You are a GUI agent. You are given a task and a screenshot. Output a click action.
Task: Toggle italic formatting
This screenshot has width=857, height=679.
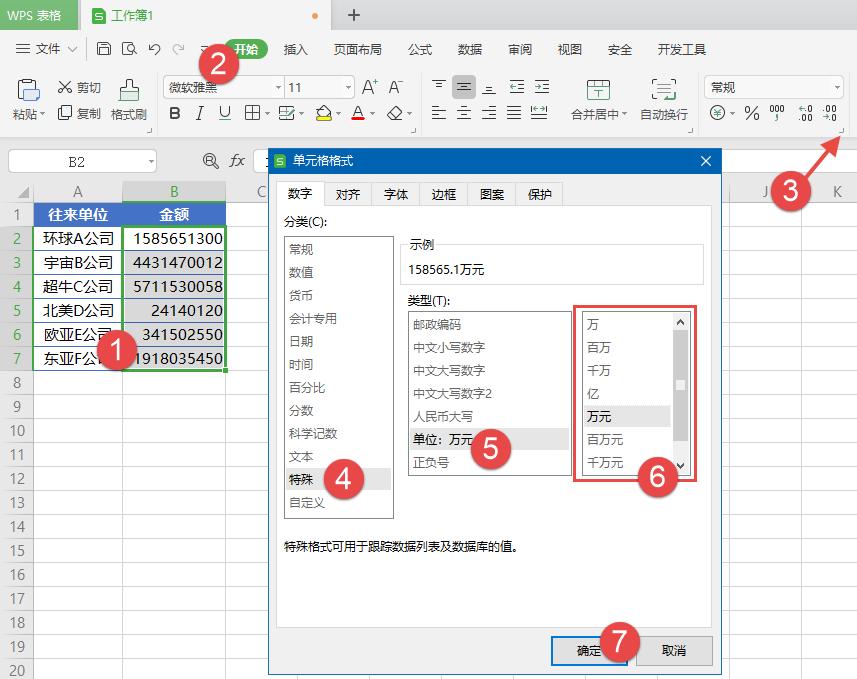[x=200, y=113]
